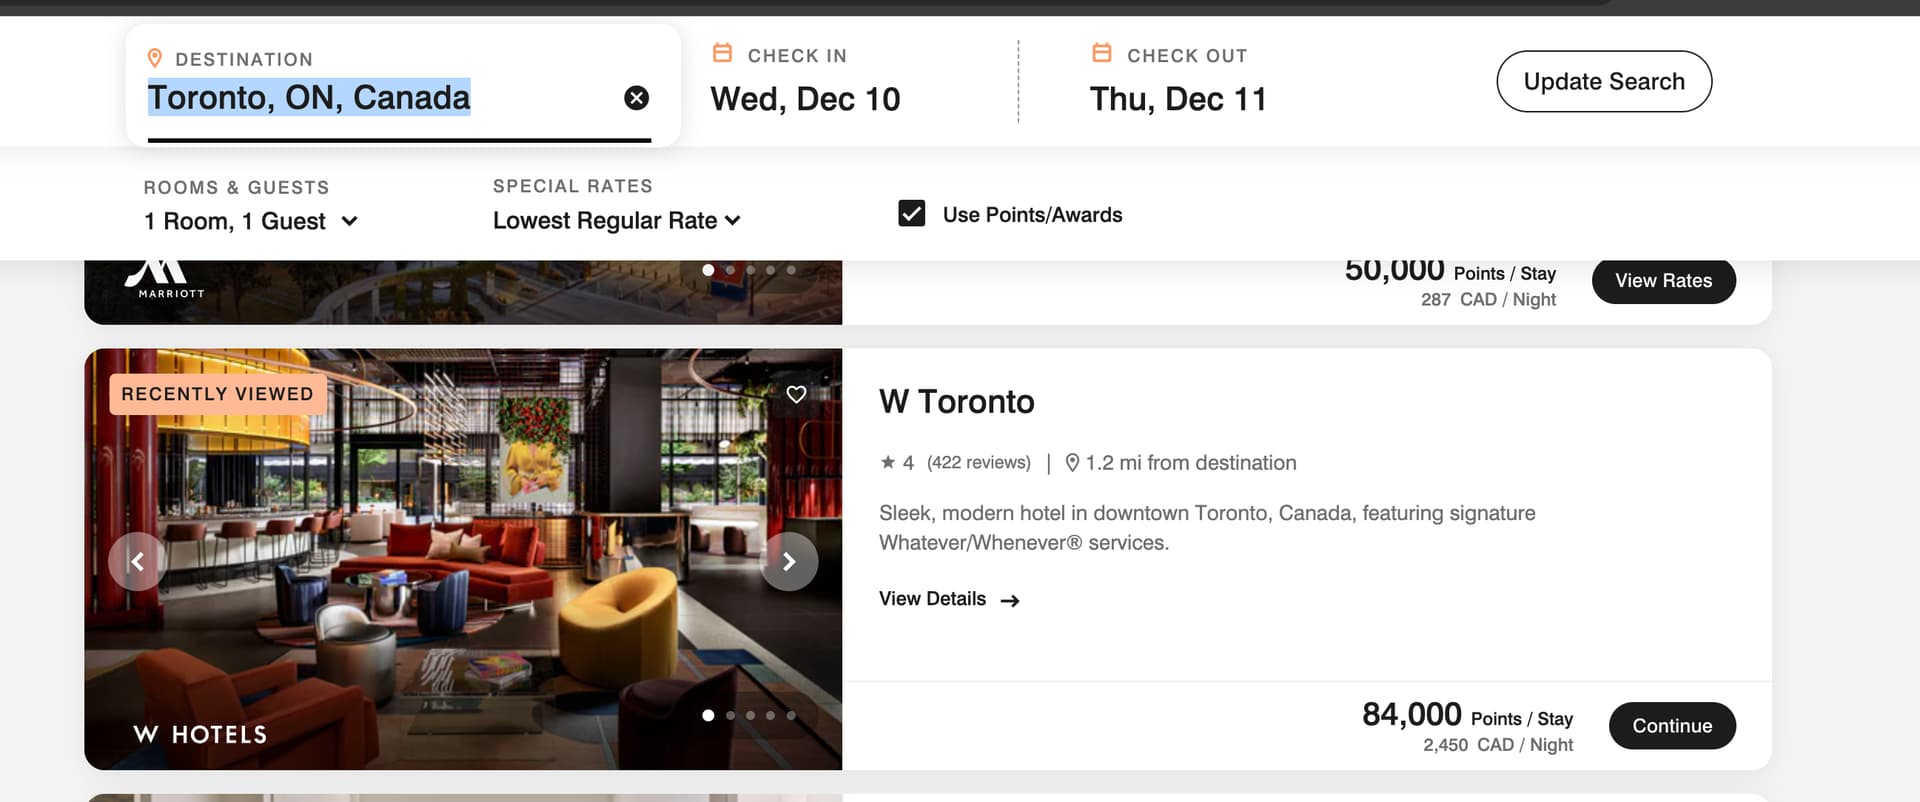Show previous W Toronto photo
This screenshot has width=1920, height=802.
coord(137,562)
